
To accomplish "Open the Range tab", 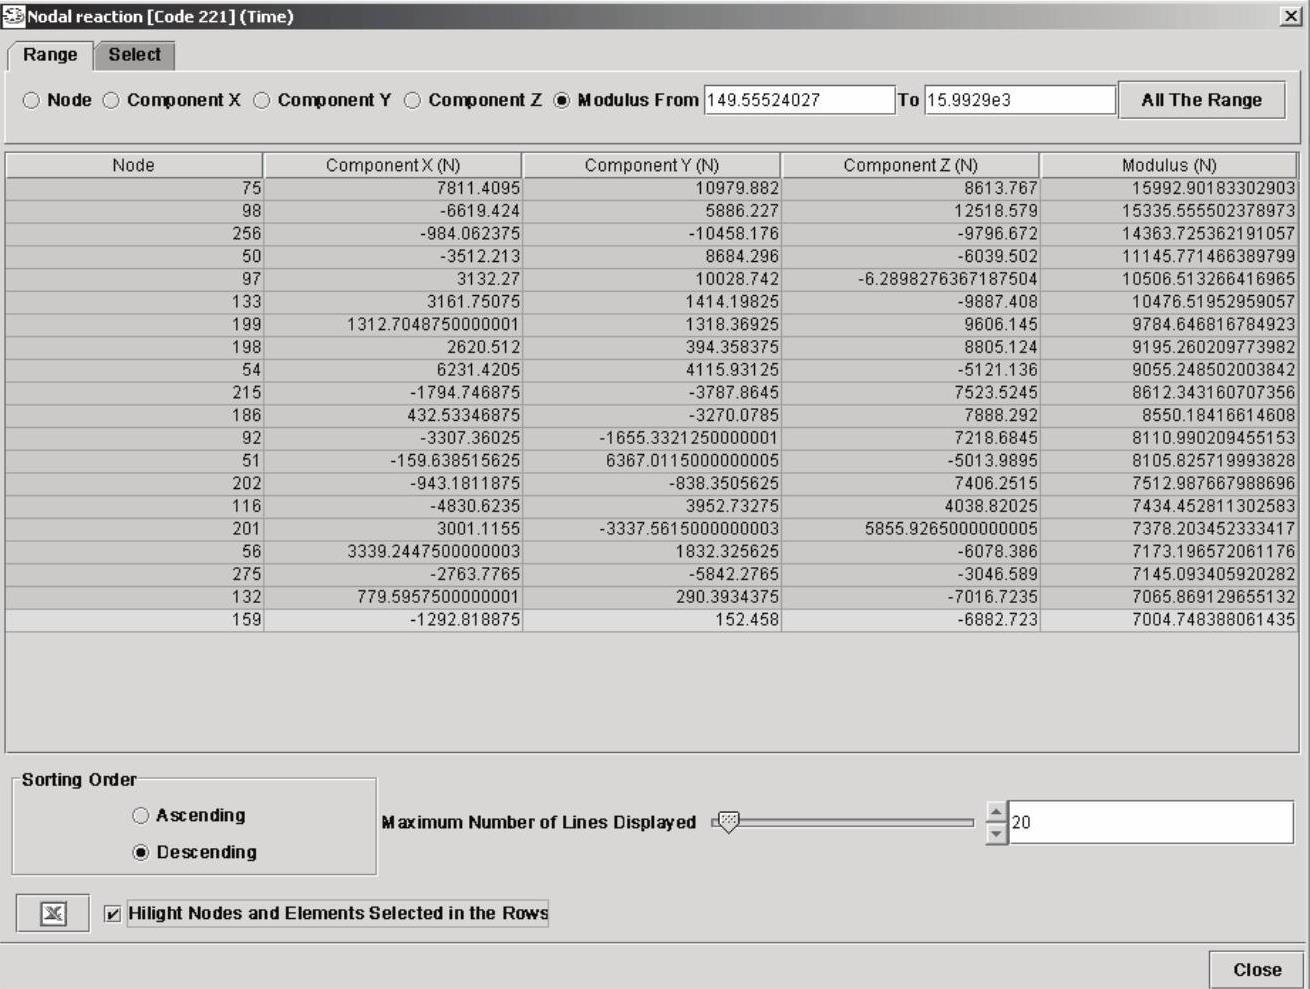I will point(50,55).
